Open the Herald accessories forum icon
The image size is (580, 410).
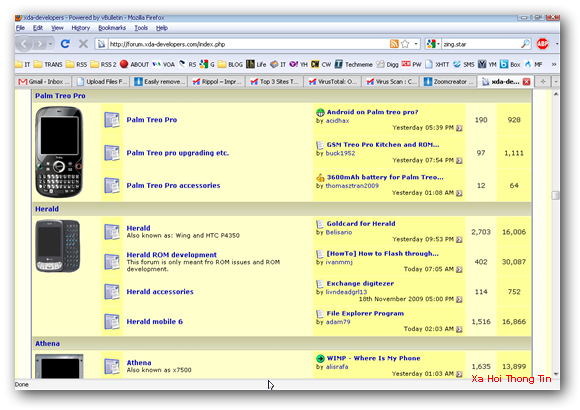click(112, 292)
